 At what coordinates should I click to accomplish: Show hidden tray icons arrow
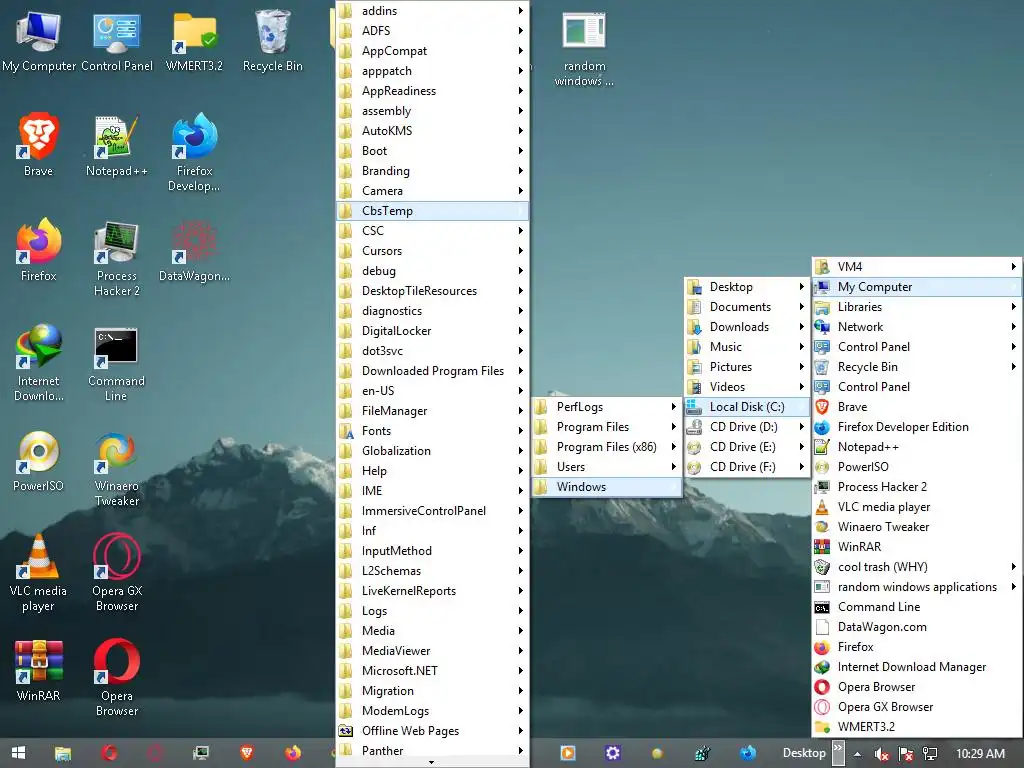point(857,754)
